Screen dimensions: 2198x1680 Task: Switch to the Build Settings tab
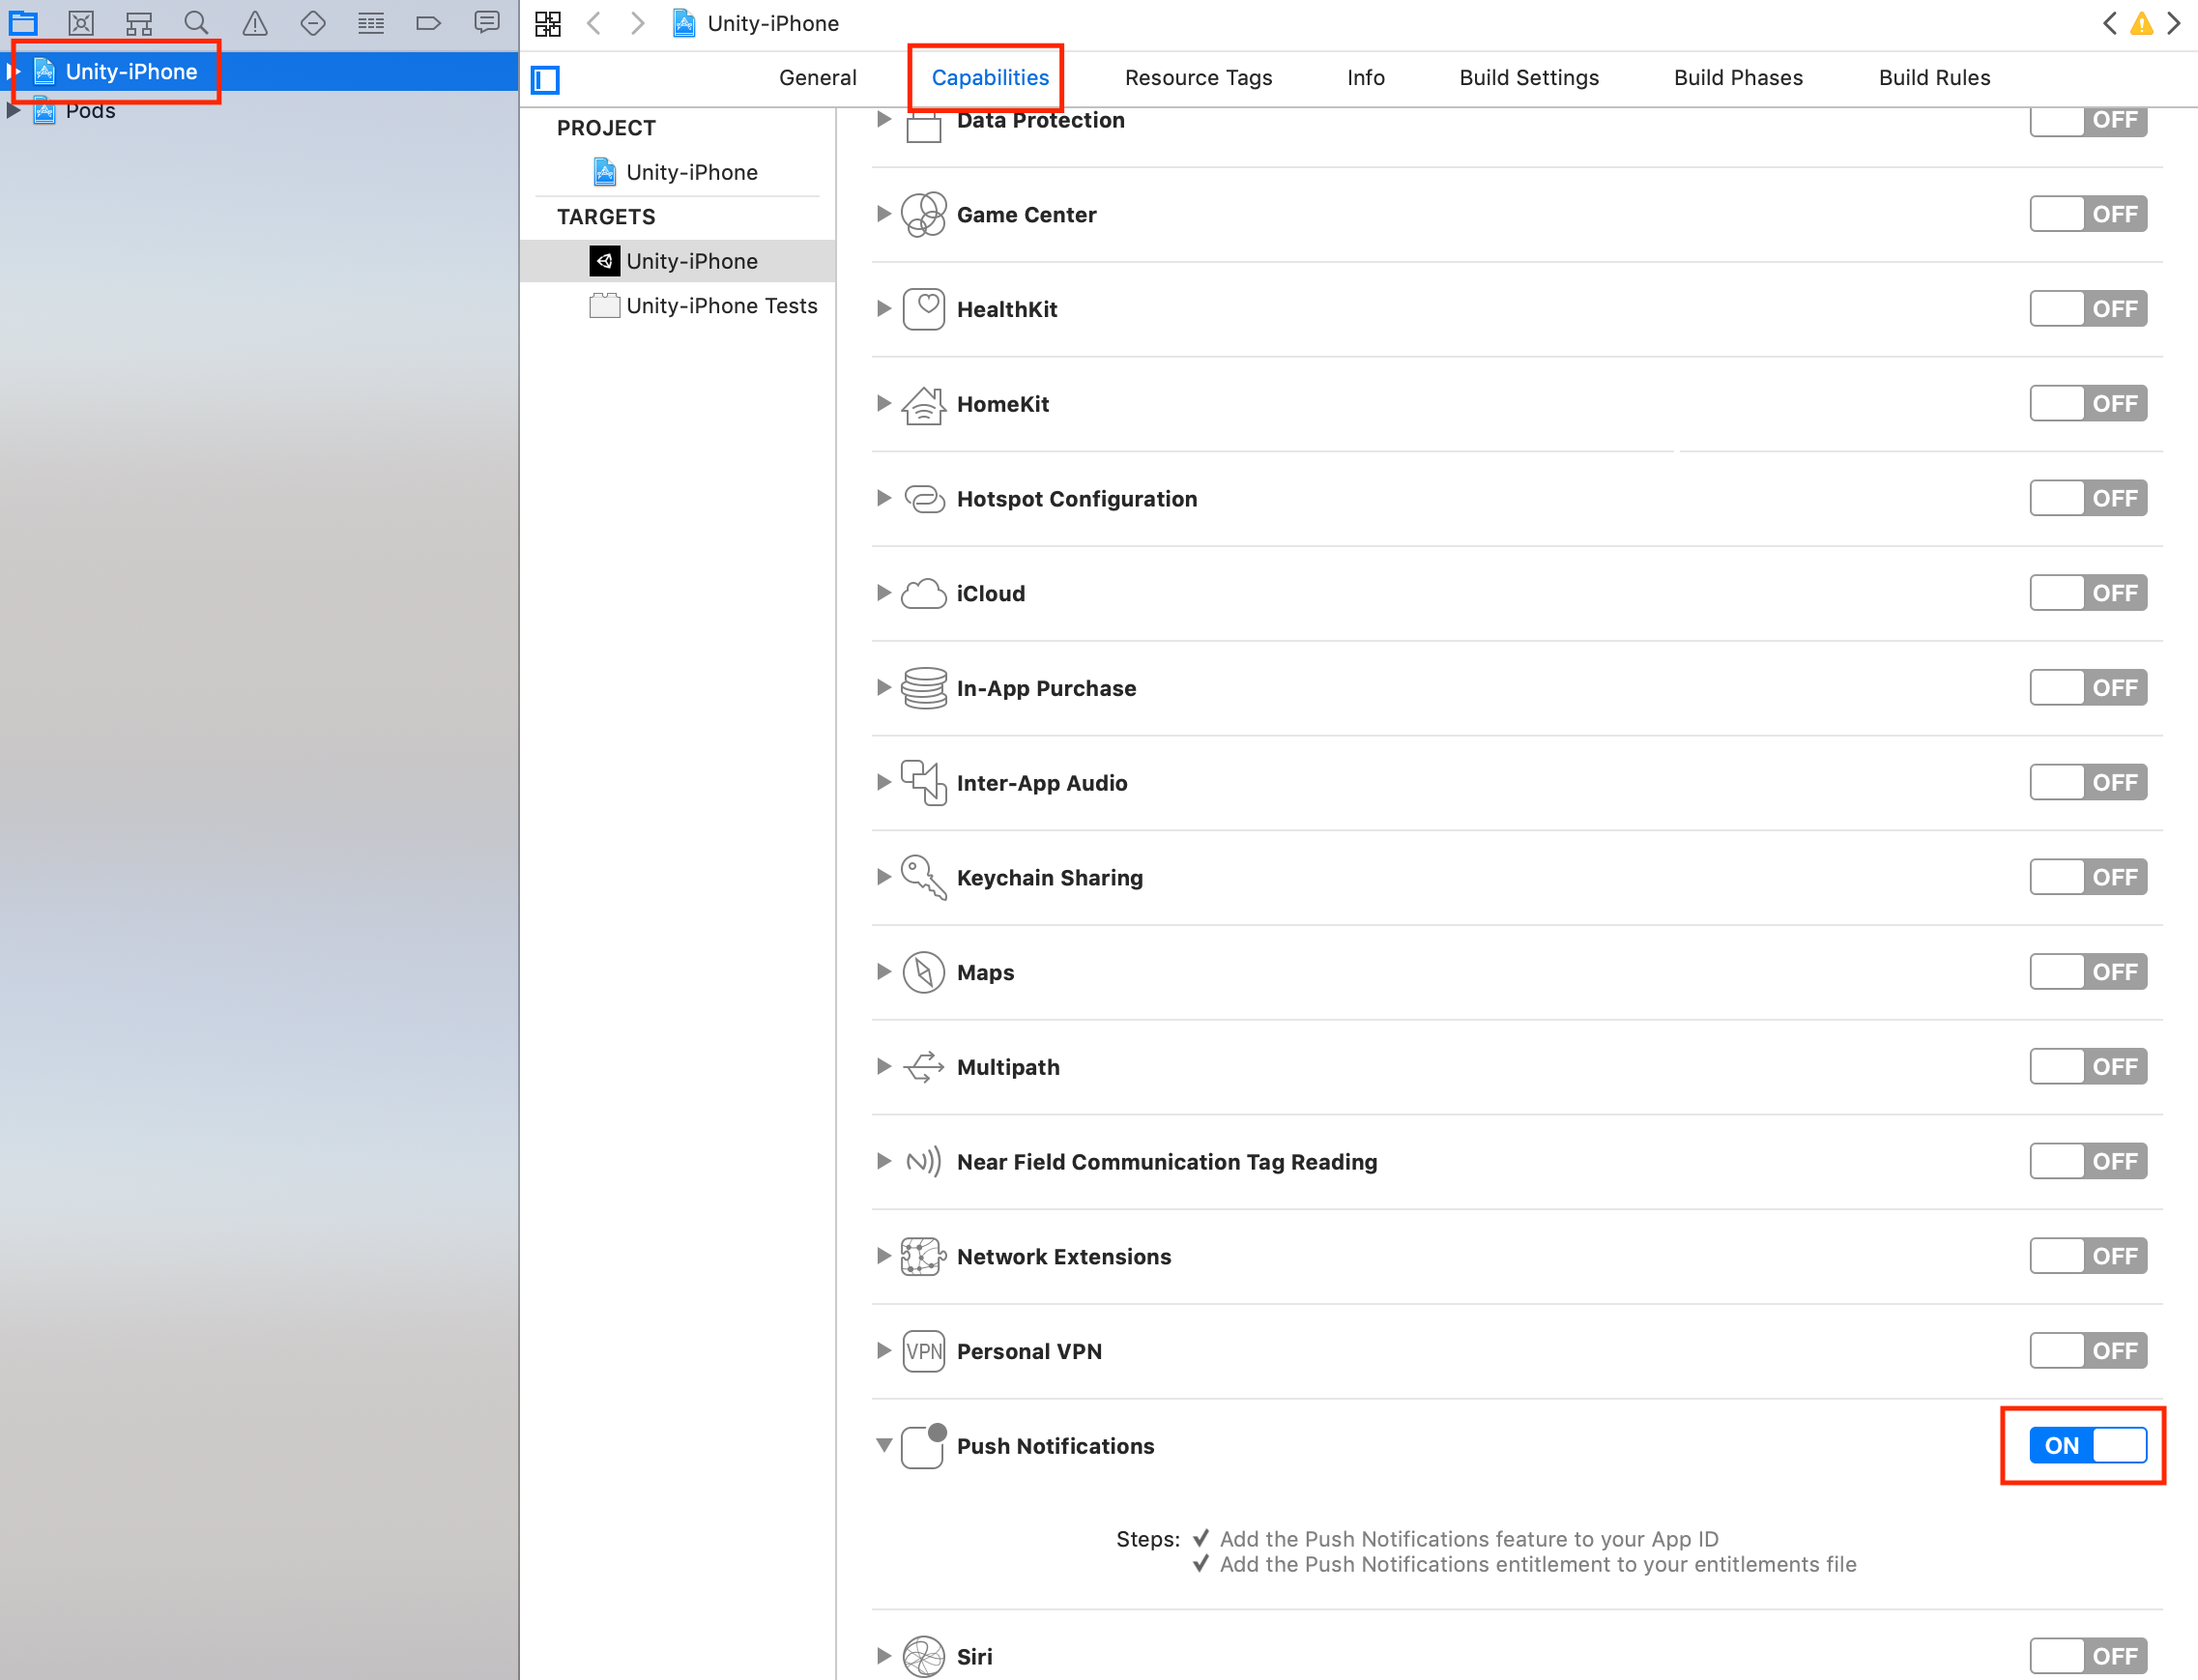click(x=1528, y=78)
